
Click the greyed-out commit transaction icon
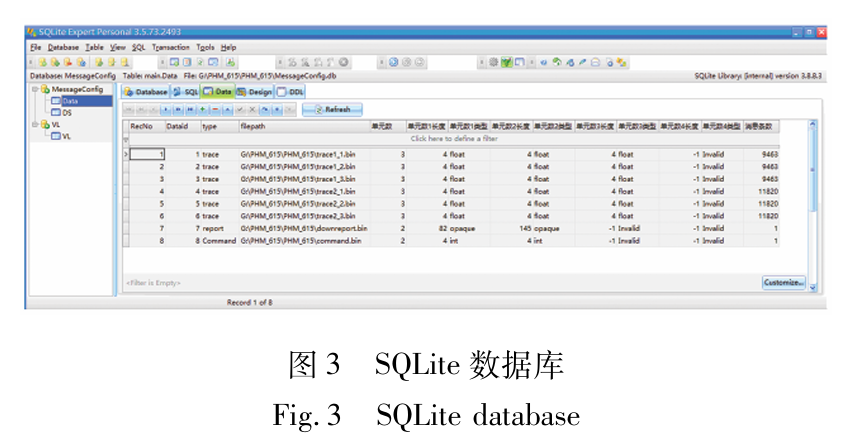point(407,62)
